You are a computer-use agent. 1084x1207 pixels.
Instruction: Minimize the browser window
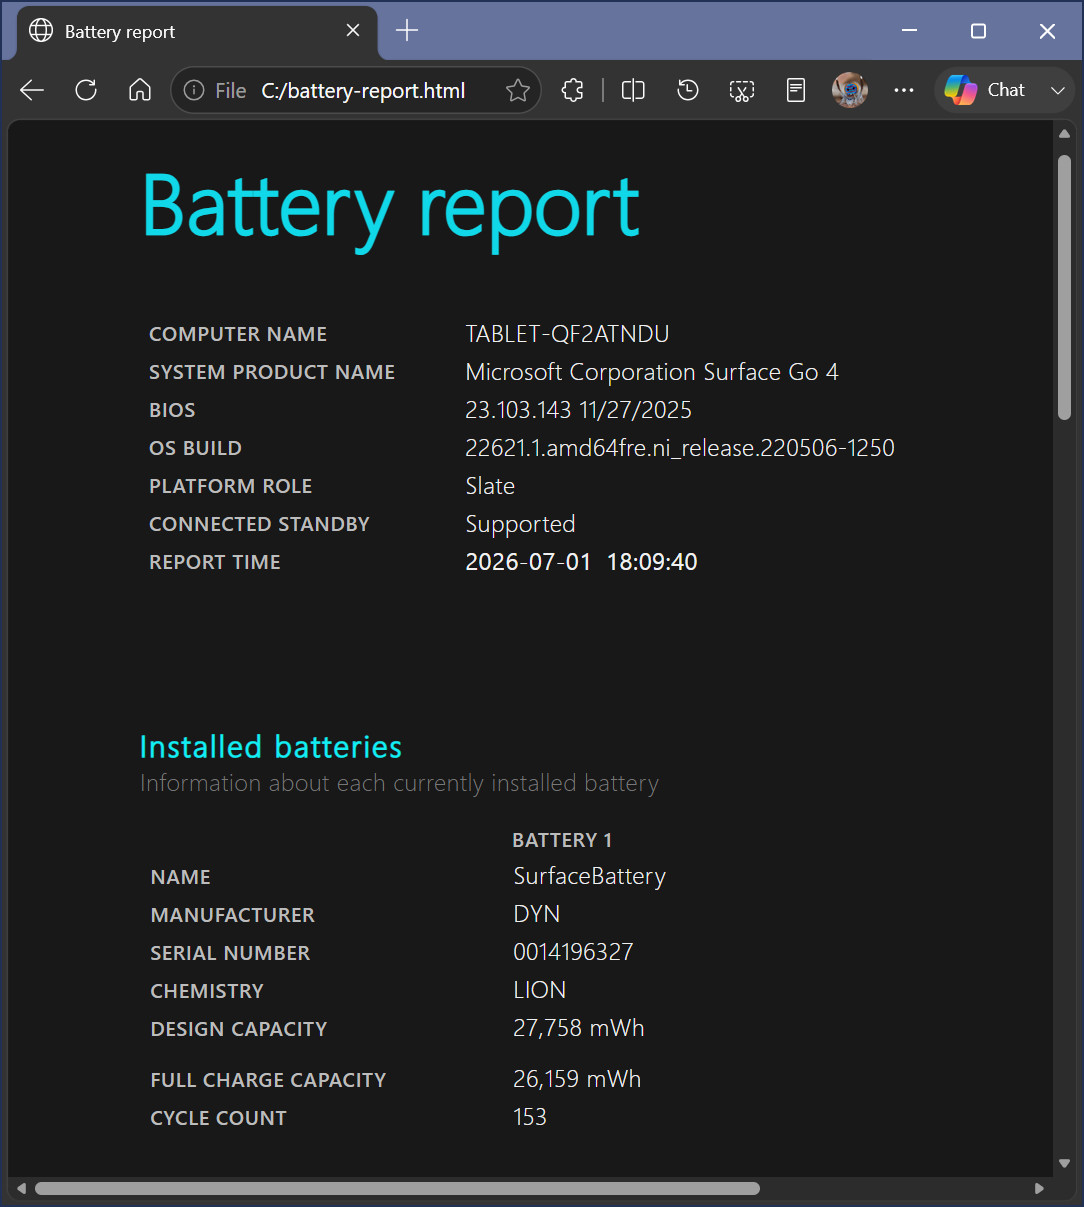point(909,31)
